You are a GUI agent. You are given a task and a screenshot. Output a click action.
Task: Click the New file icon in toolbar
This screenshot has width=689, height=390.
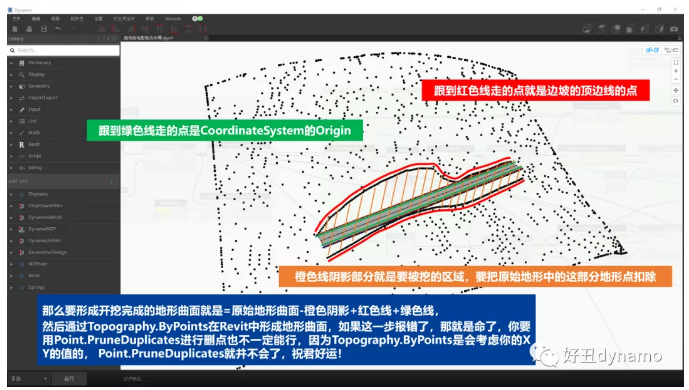(x=15, y=29)
